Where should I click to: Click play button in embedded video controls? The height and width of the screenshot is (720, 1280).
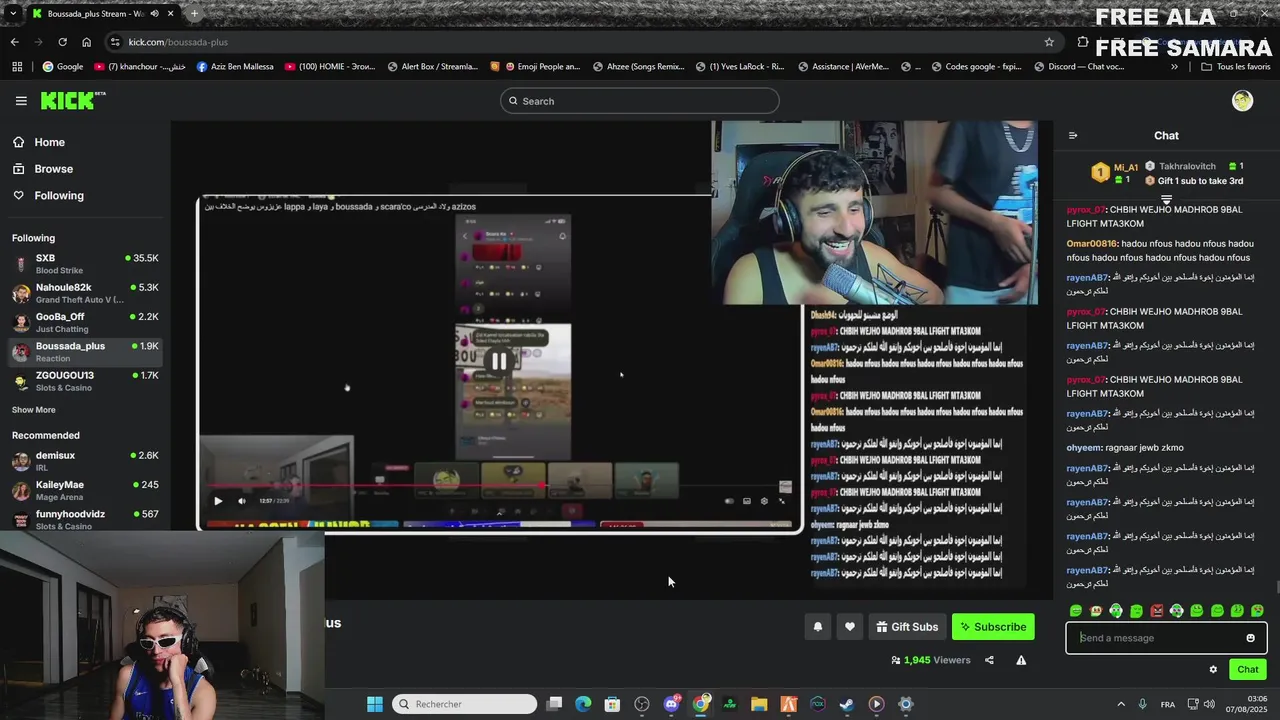[218, 501]
